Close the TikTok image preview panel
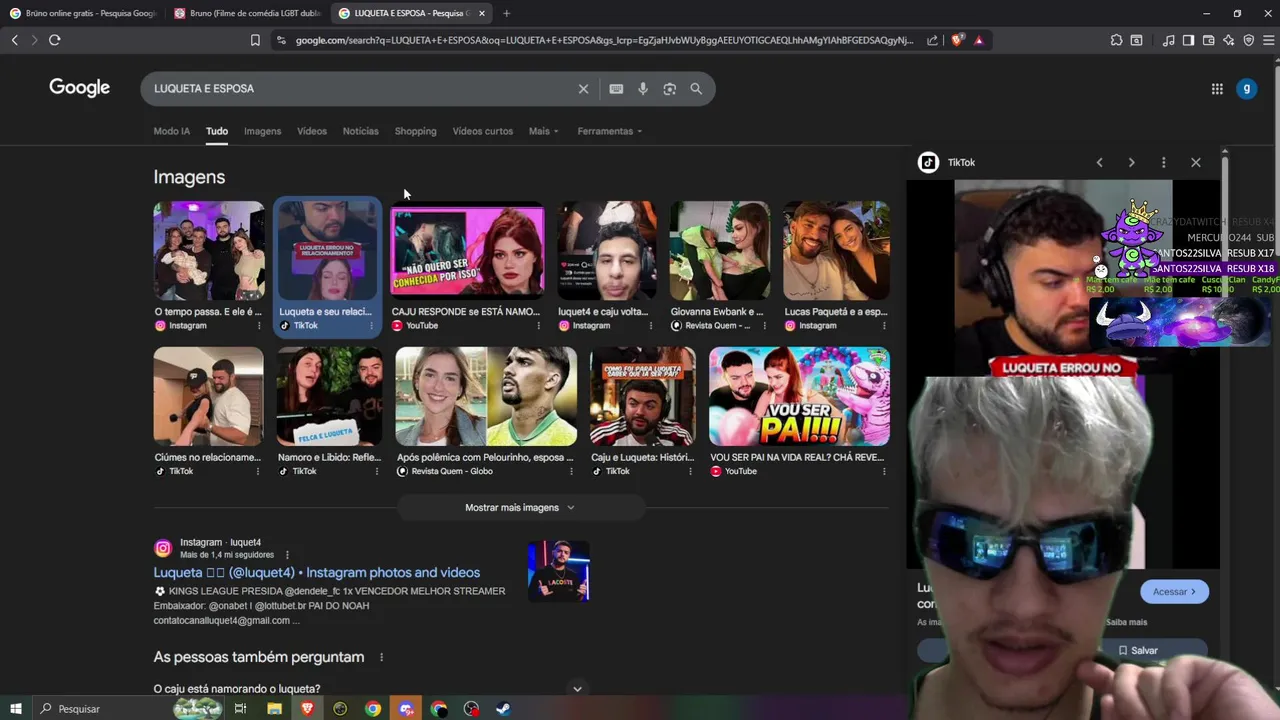 [1195, 162]
